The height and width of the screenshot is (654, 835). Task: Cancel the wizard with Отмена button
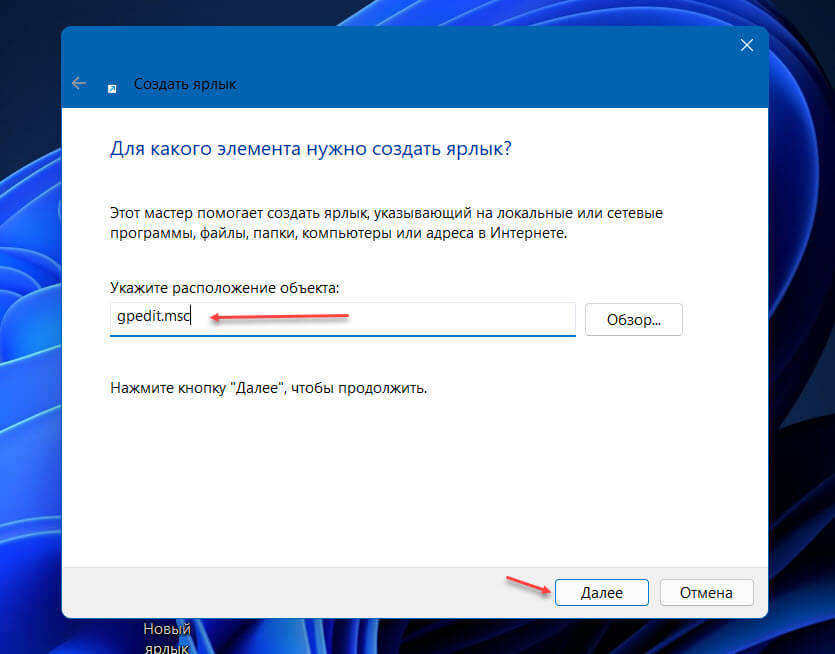pyautogui.click(x=706, y=592)
